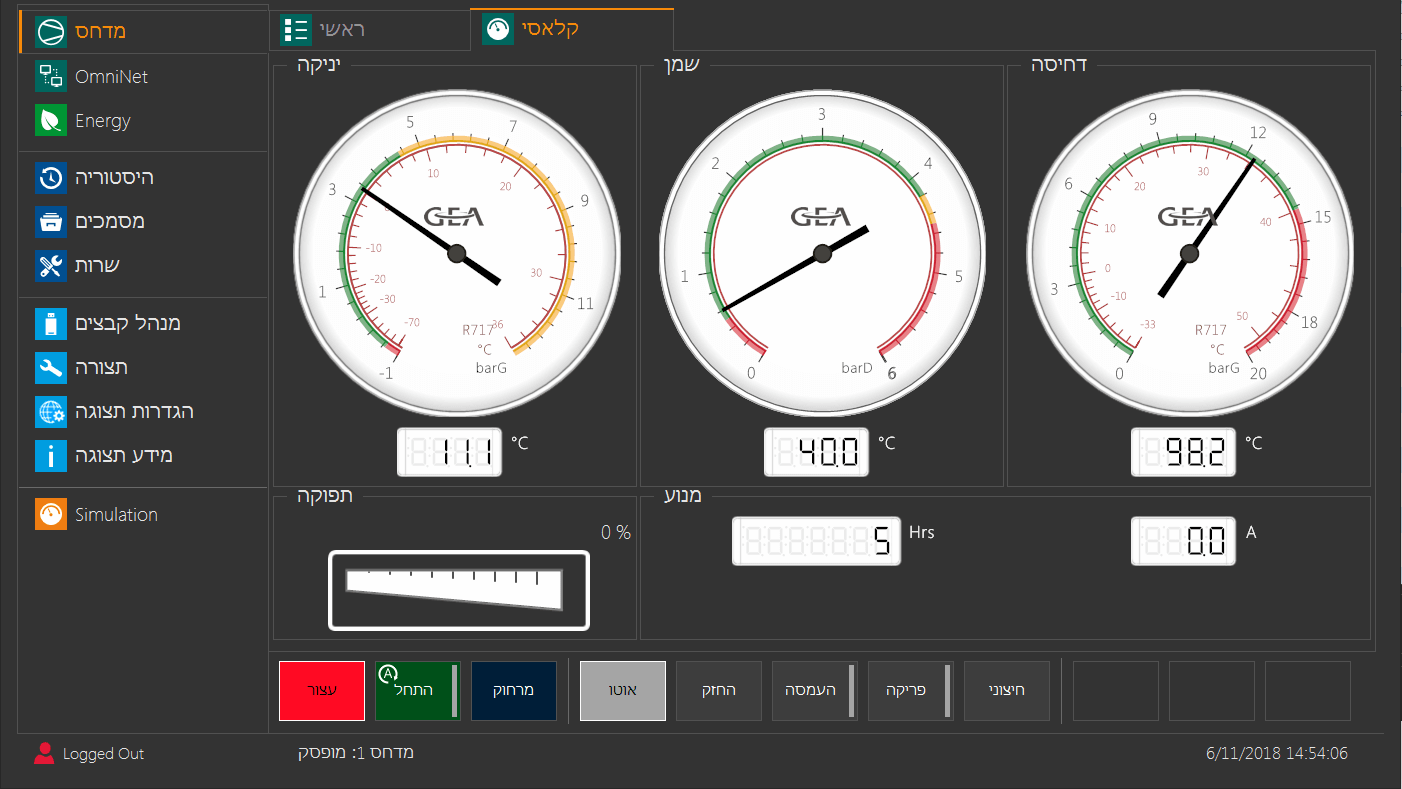
Task: Click the העמסה load button
Action: (815, 691)
